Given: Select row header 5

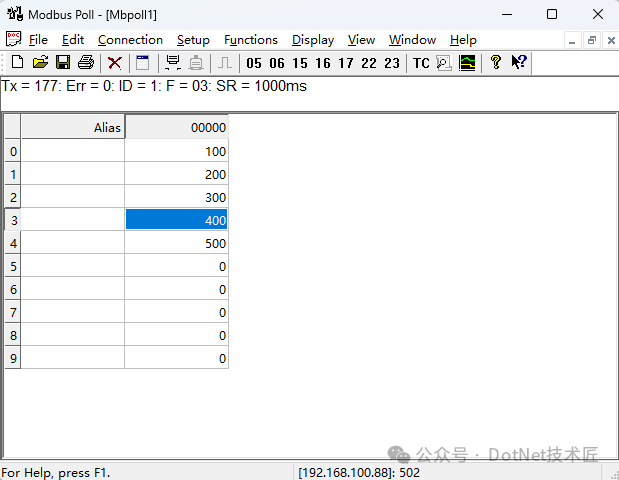Looking at the screenshot, I should (13, 265).
